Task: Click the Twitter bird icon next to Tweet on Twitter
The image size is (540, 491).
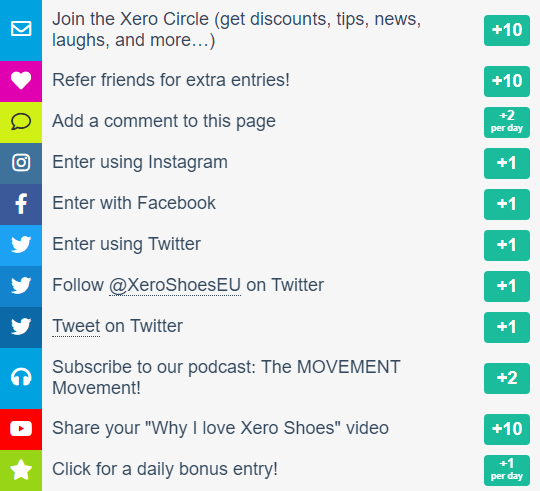Action: (21, 326)
